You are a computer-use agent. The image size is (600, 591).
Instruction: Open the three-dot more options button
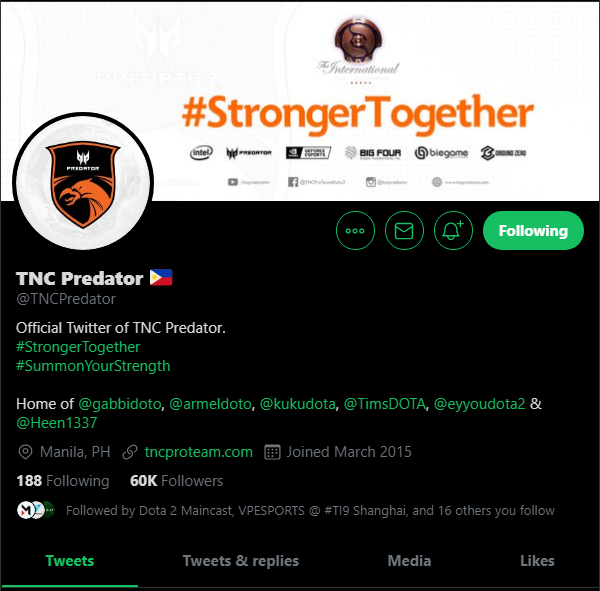pos(355,230)
